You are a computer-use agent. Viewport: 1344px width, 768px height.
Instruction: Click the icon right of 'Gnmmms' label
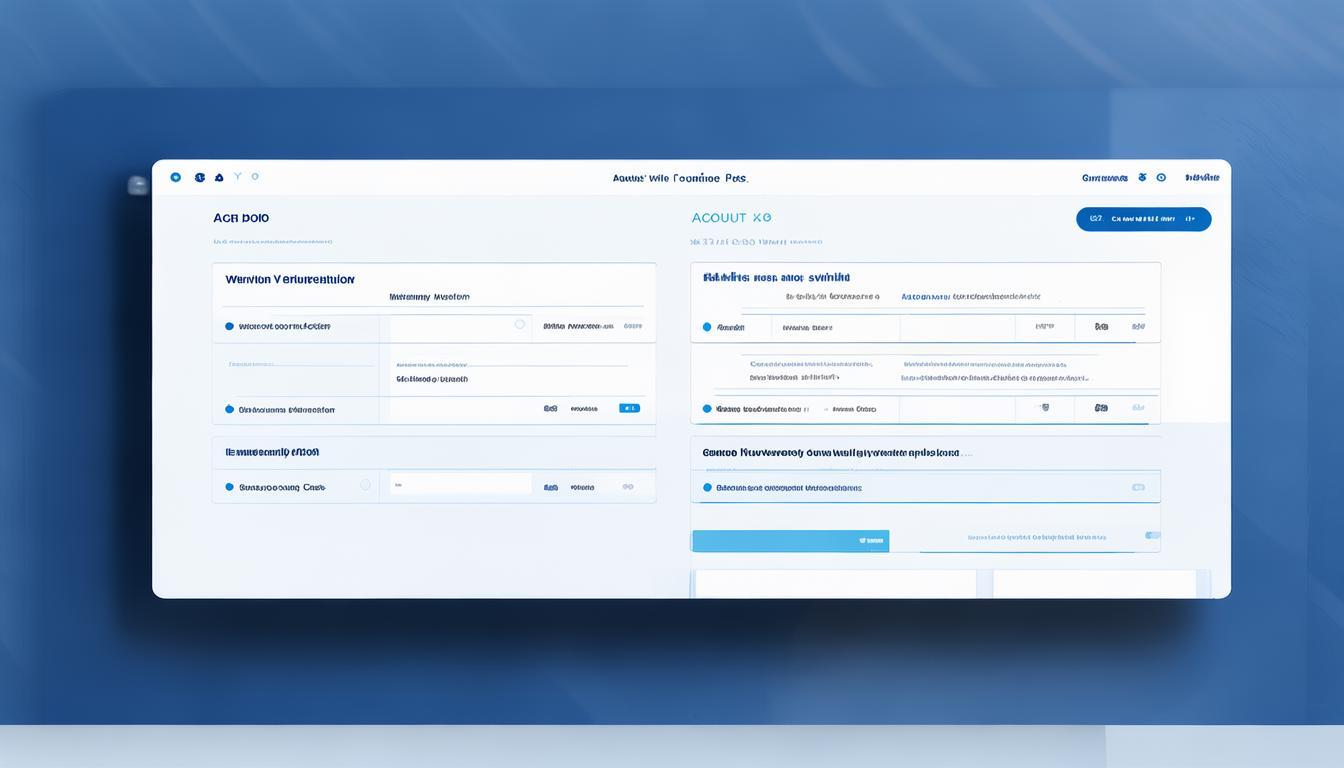coord(1142,177)
